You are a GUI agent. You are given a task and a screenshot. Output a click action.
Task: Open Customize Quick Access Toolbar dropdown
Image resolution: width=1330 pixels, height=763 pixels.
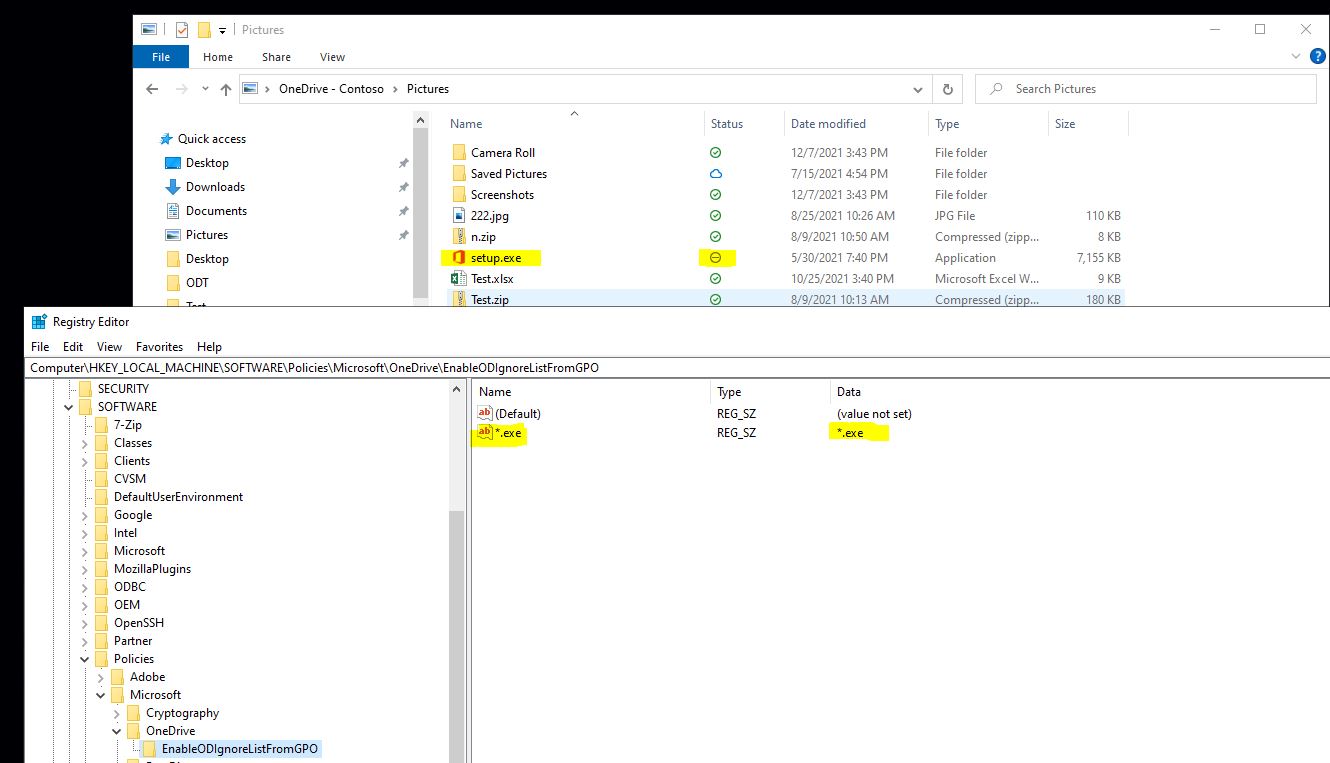[x=222, y=31]
